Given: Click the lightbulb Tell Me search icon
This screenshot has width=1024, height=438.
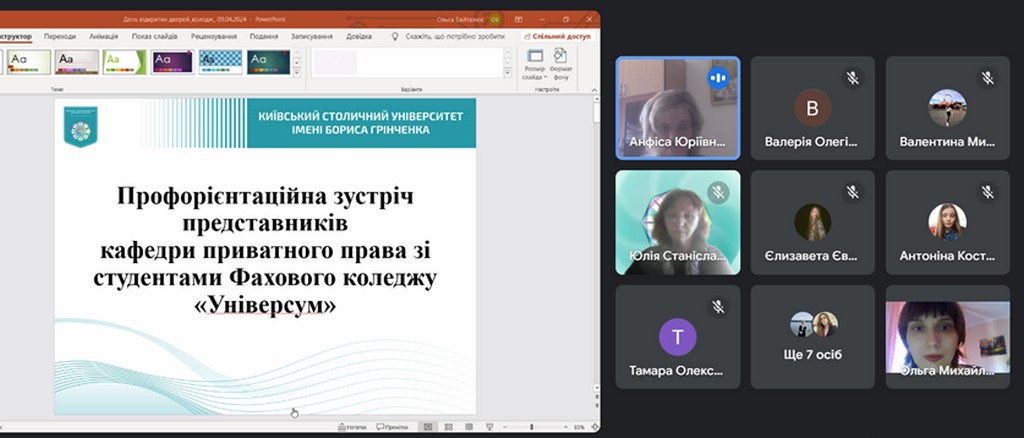Looking at the screenshot, I should coord(396,36).
